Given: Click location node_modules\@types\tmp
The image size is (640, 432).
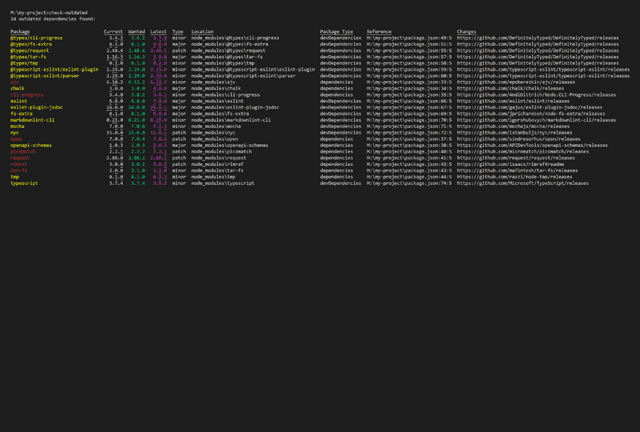Looking at the screenshot, I should click(x=223, y=63).
